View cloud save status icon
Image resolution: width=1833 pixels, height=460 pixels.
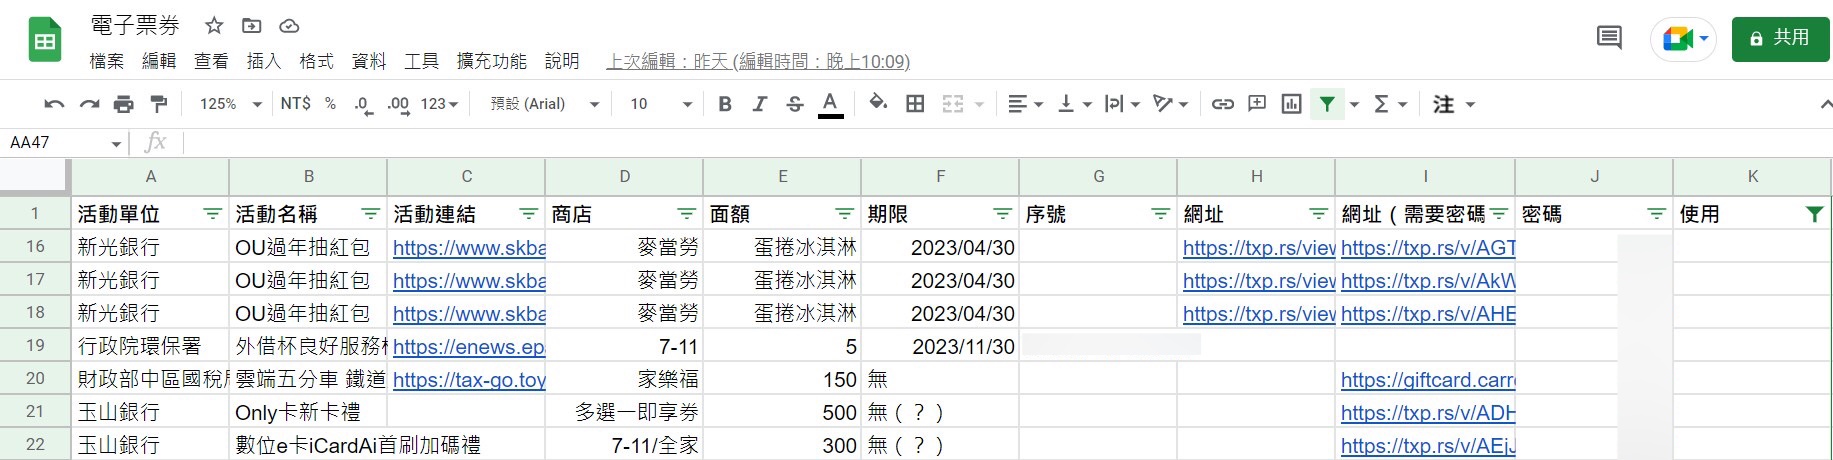[x=289, y=26]
